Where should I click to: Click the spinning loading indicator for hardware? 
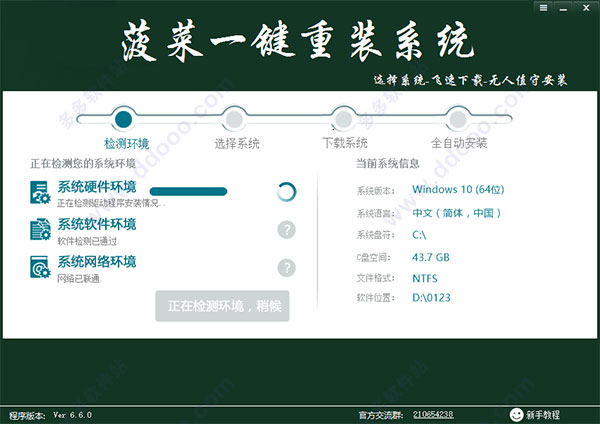[x=286, y=192]
